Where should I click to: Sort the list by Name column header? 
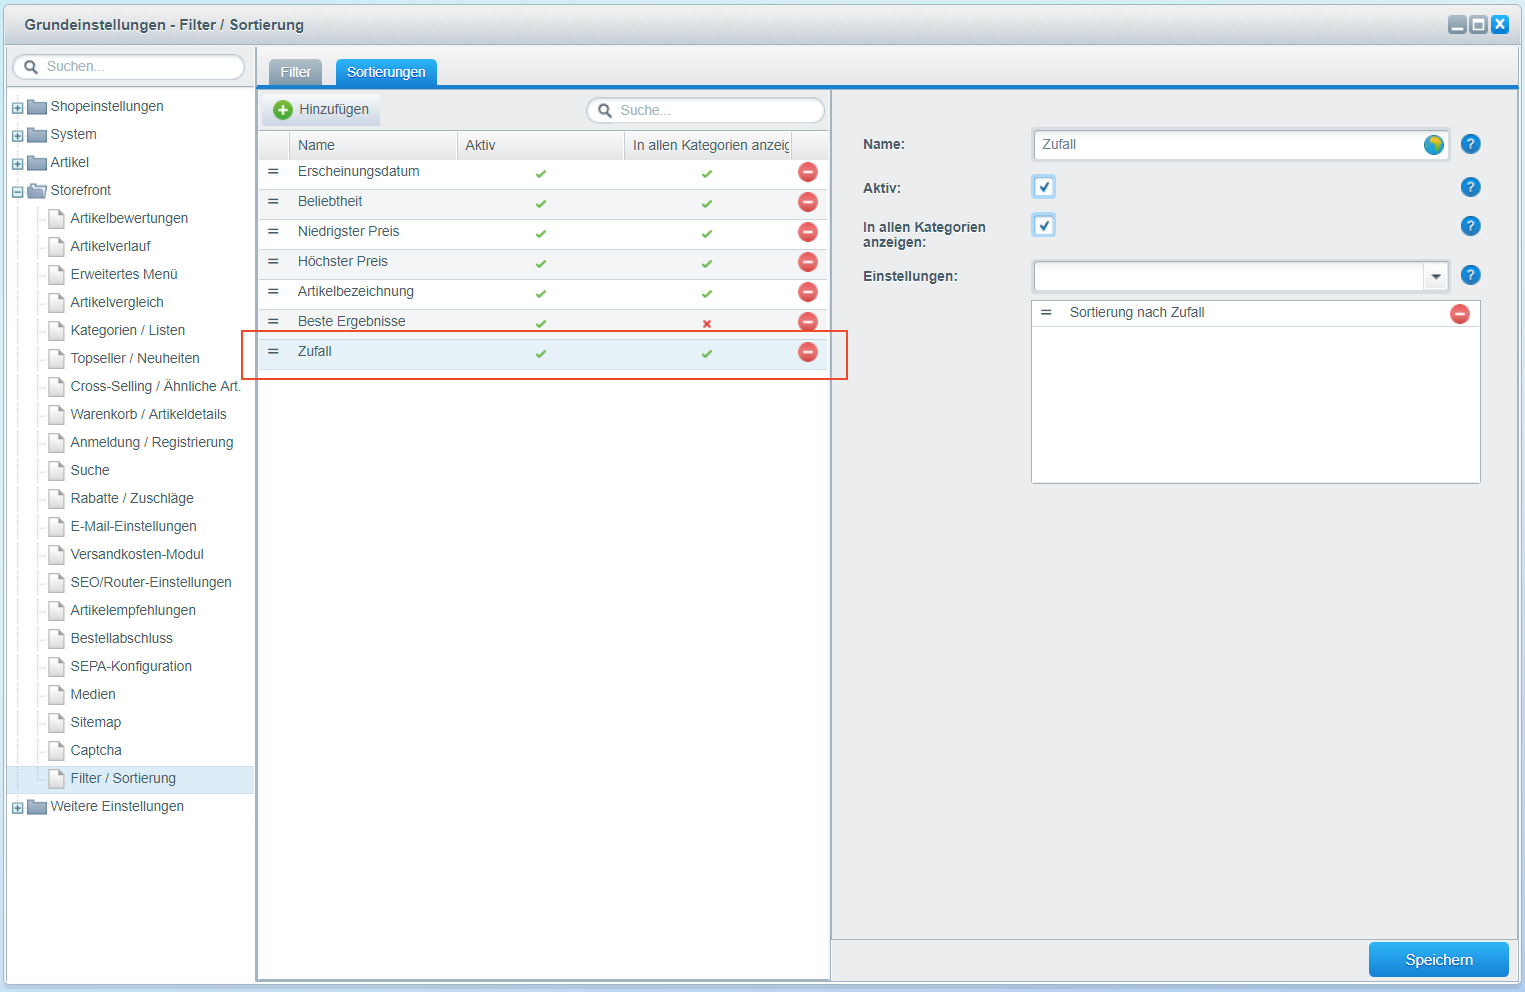373,145
